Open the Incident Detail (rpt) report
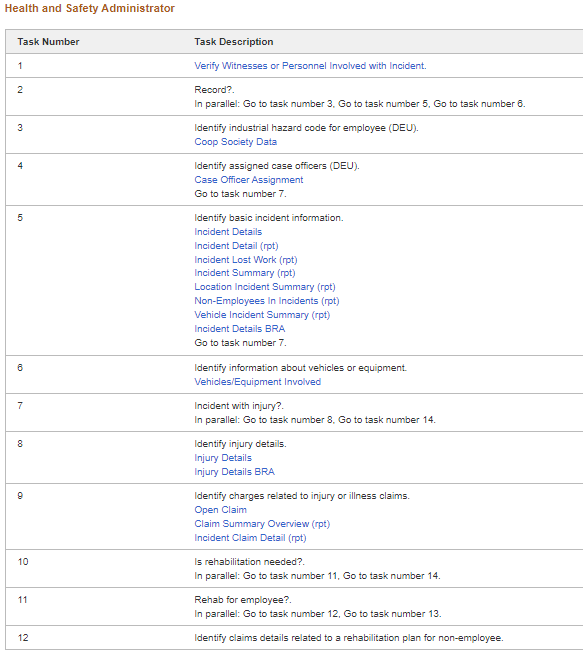 pyautogui.click(x=236, y=246)
